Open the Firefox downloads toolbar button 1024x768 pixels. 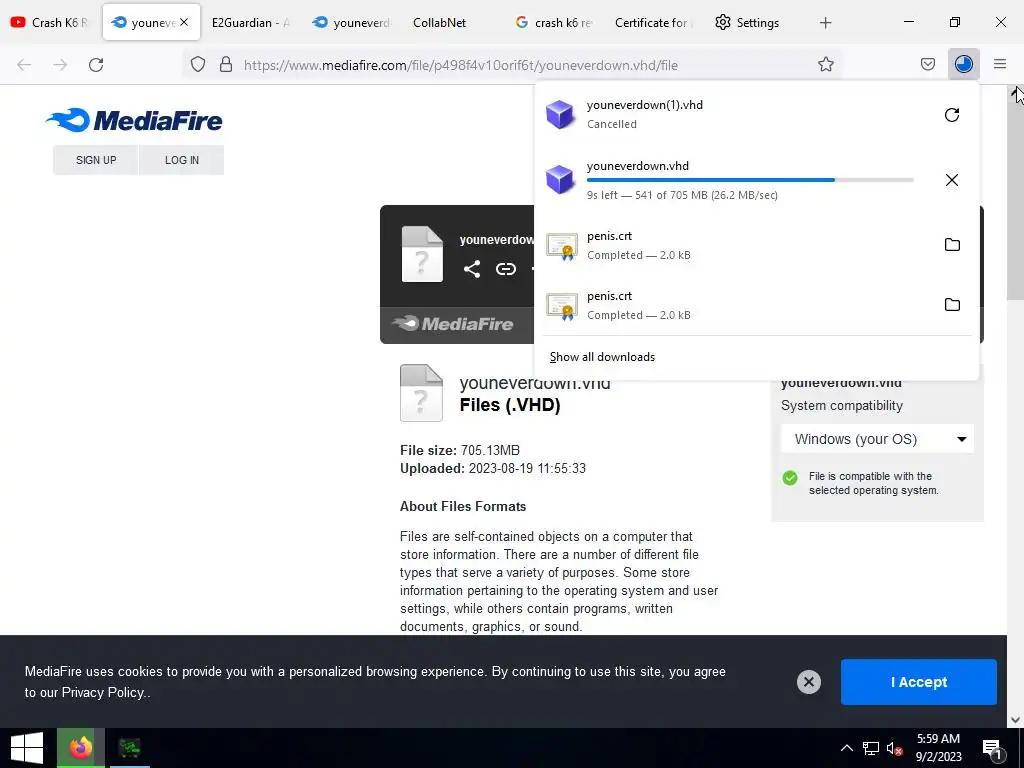click(x=963, y=64)
